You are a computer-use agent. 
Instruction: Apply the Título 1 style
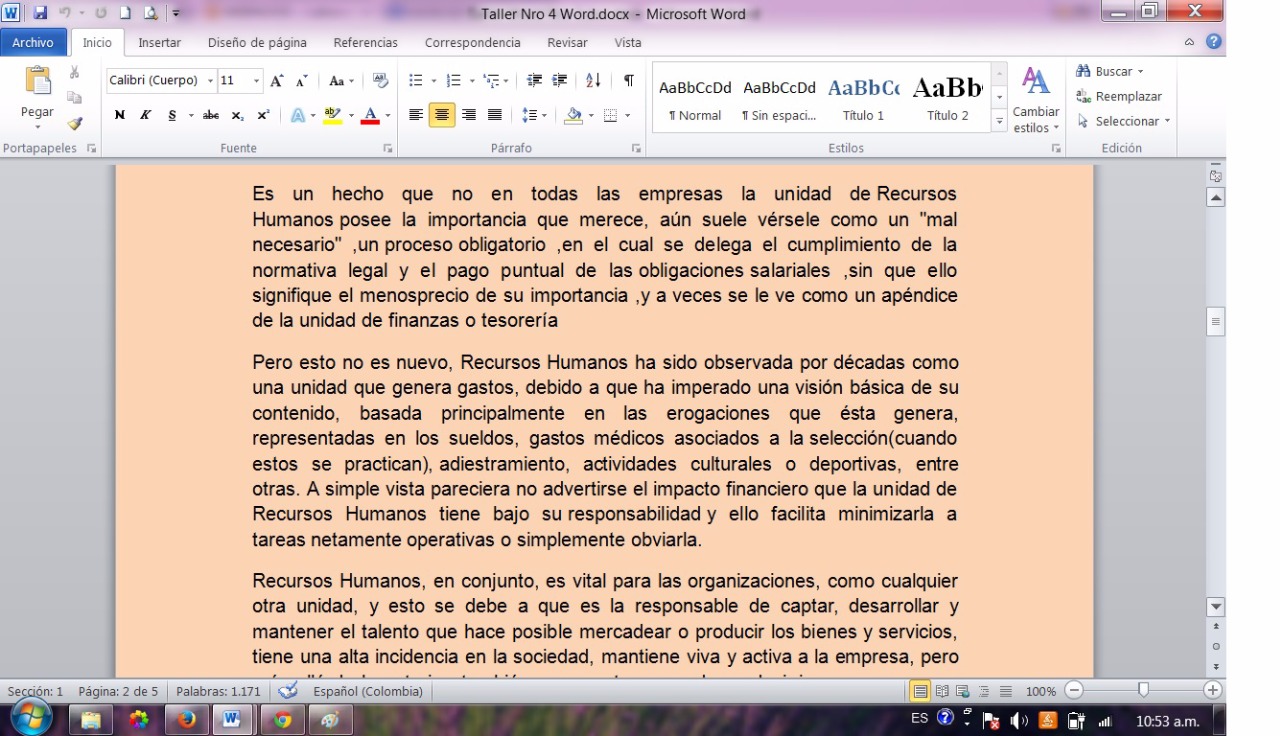[x=863, y=98]
